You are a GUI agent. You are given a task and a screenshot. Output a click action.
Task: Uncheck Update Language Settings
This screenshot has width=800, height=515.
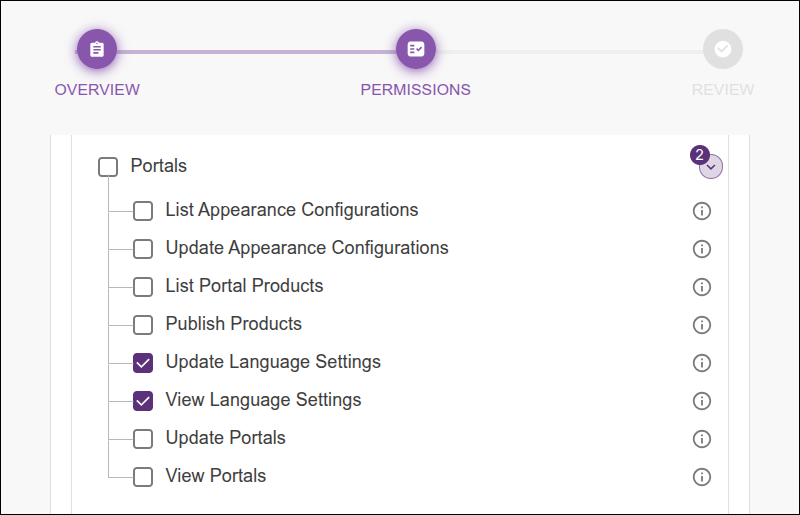tap(143, 363)
